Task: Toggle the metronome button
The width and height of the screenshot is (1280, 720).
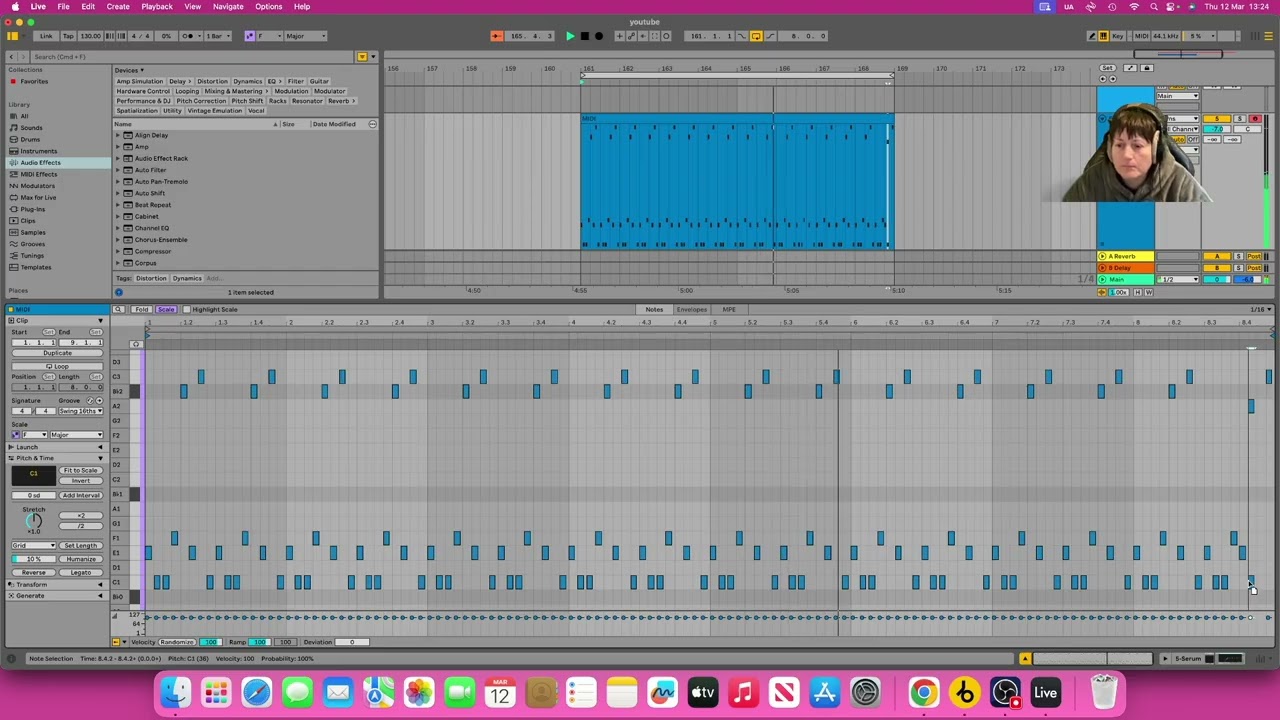Action: coord(189,36)
